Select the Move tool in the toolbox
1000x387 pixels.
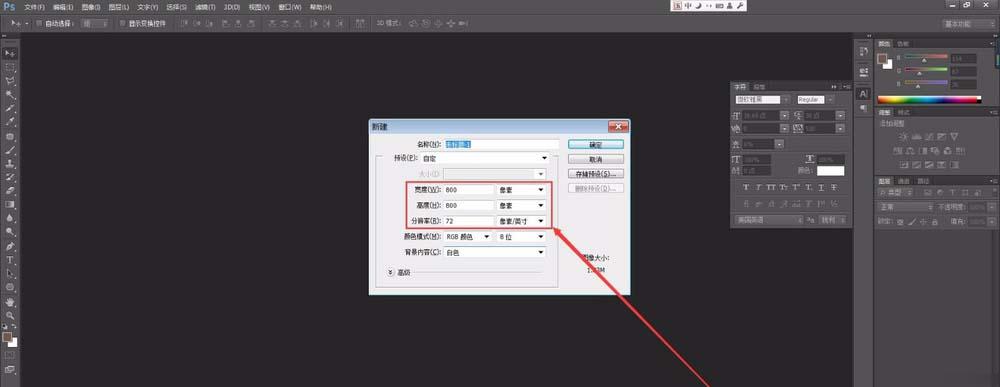tap(10, 54)
